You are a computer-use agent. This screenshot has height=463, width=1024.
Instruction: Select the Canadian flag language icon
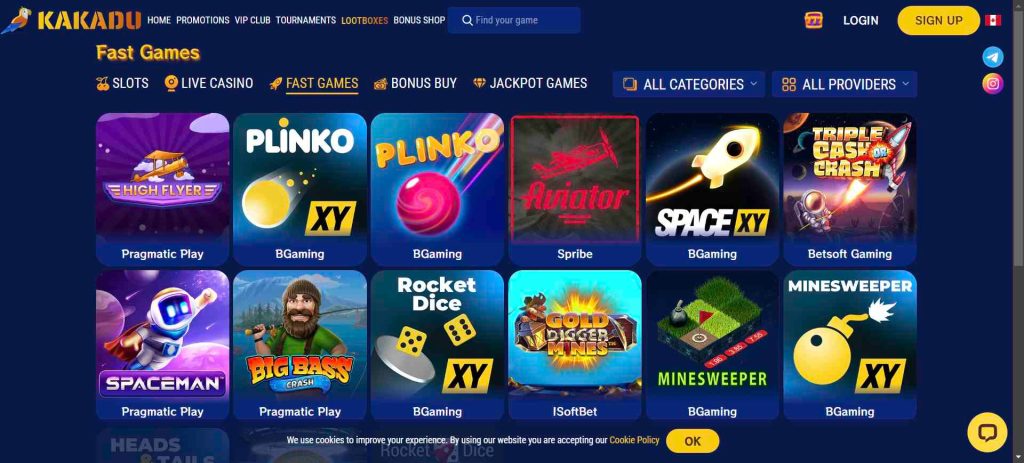pos(993,20)
